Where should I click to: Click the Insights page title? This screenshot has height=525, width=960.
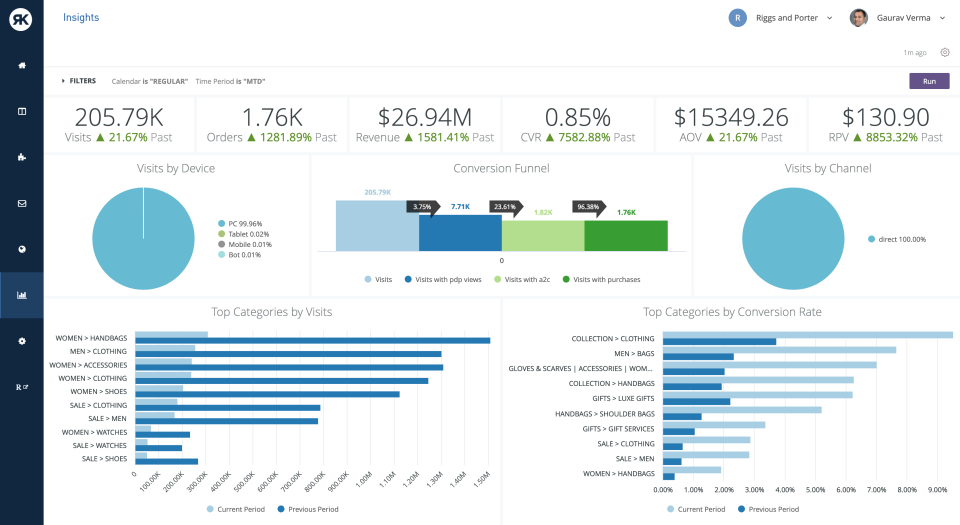[x=81, y=18]
